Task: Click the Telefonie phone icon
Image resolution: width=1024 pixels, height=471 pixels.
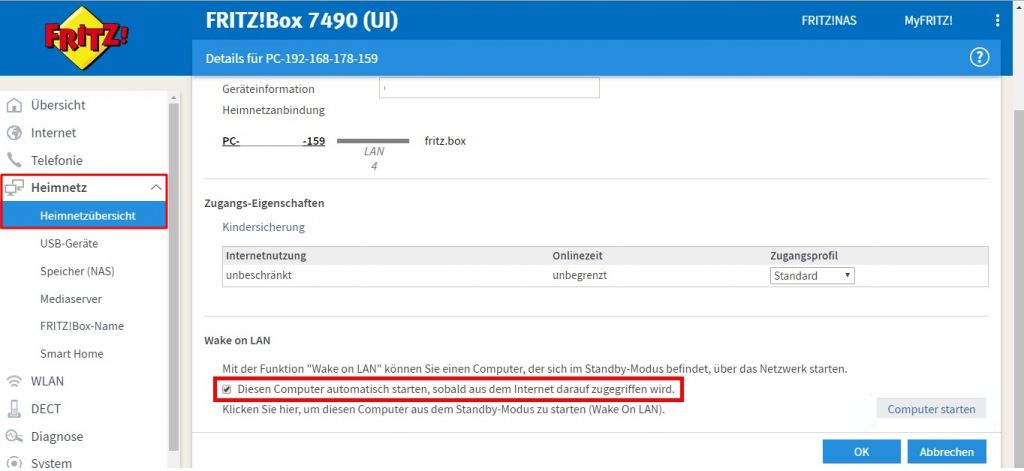Action: (x=14, y=160)
